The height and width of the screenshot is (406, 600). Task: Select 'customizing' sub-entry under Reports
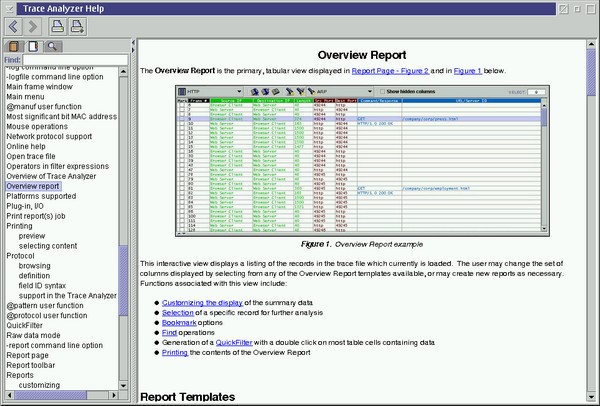tap(39, 385)
